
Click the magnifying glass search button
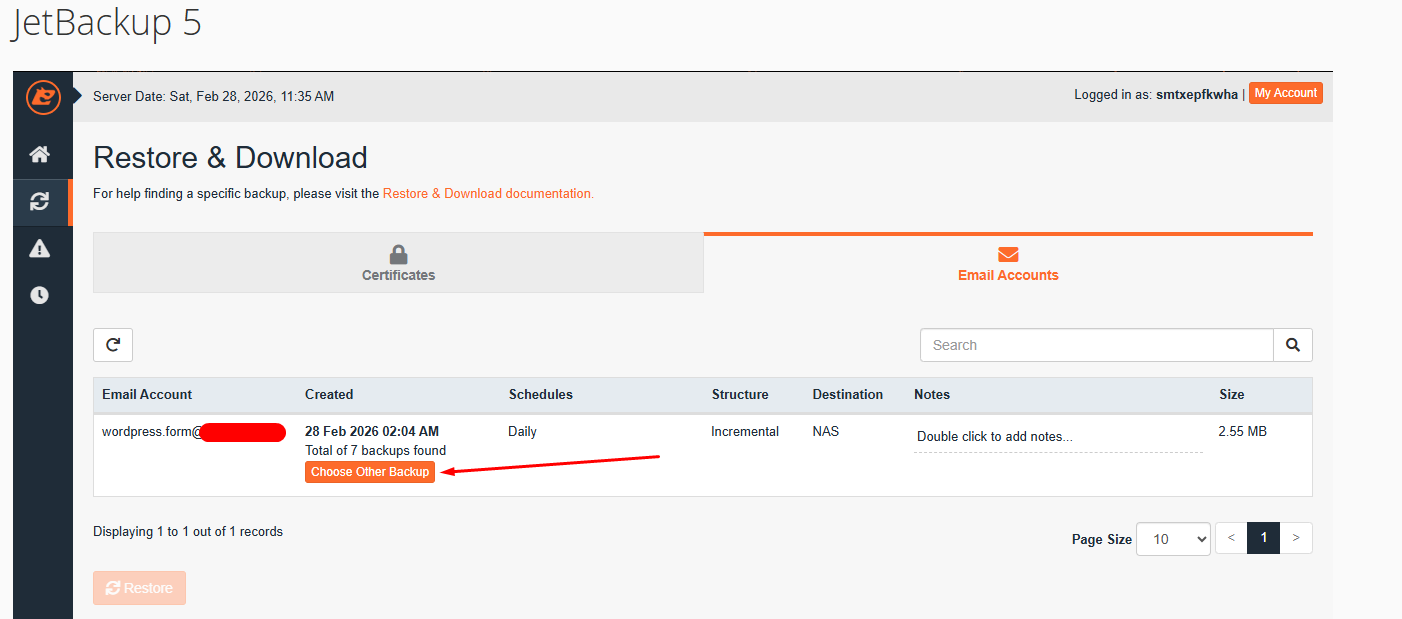point(1292,345)
